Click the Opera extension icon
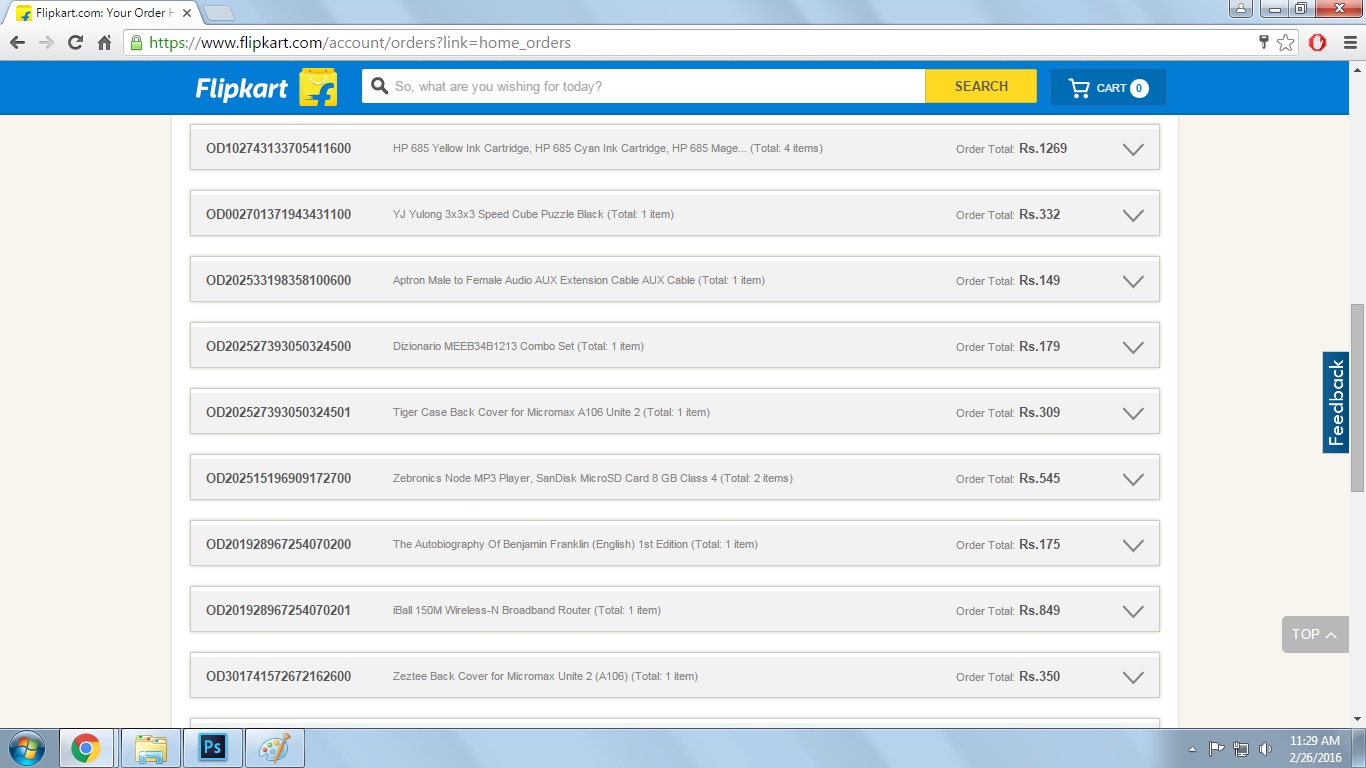This screenshot has height=768, width=1366. pyautogui.click(x=1317, y=42)
